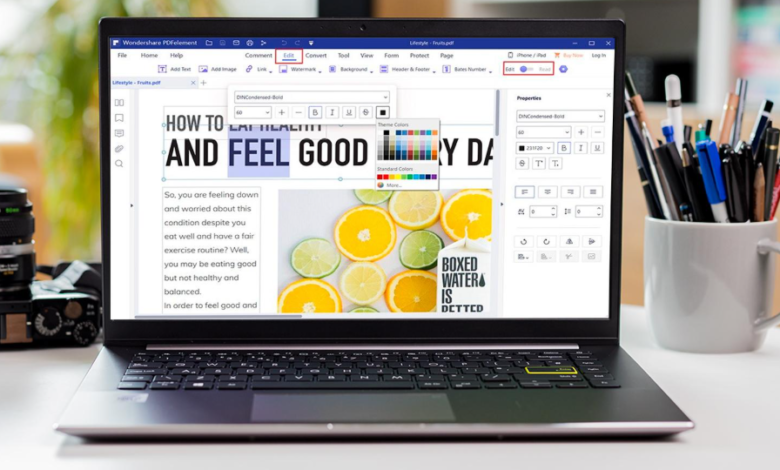This screenshot has width=780, height=470.
Task: Click the Email envelope icon in title bar
Action: (x=236, y=43)
